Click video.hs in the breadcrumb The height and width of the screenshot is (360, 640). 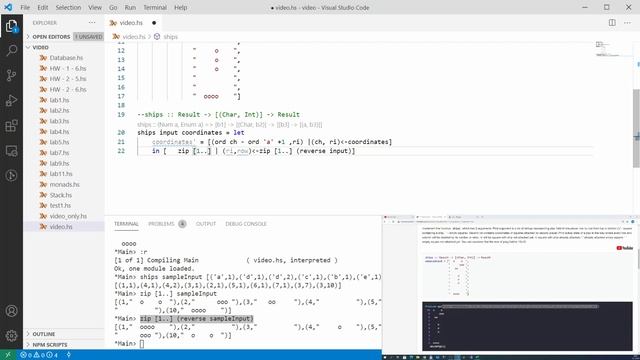134,37
